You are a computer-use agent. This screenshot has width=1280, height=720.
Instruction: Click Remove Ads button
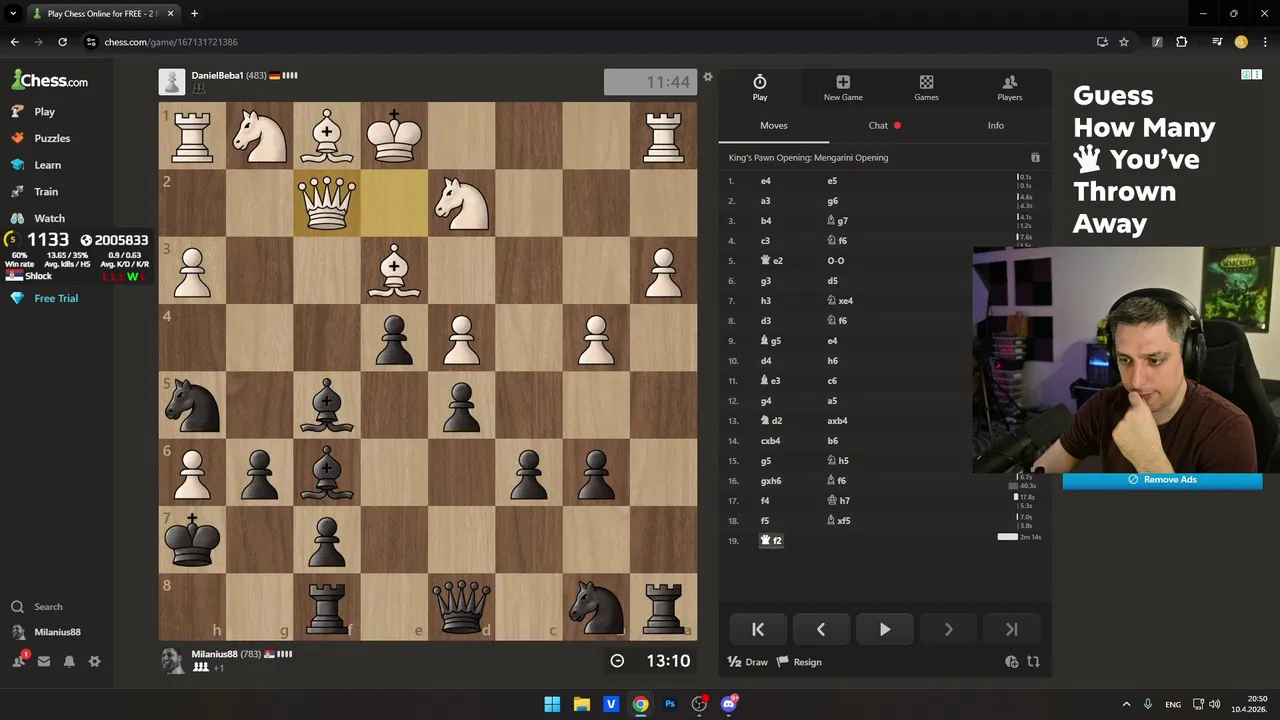click(x=1162, y=480)
